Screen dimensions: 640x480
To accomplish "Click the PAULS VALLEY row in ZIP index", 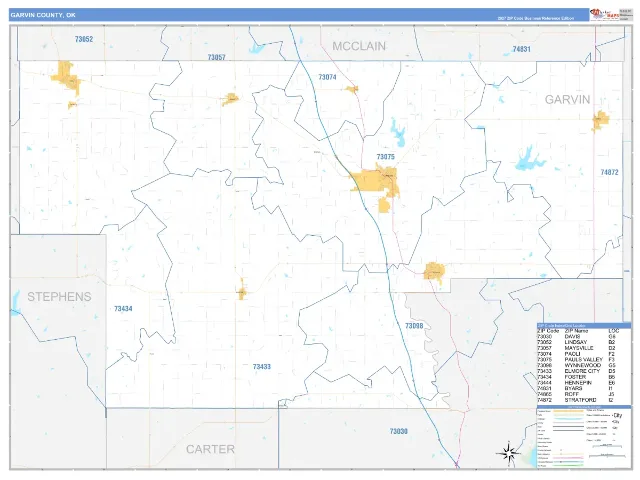I will click(x=578, y=360).
